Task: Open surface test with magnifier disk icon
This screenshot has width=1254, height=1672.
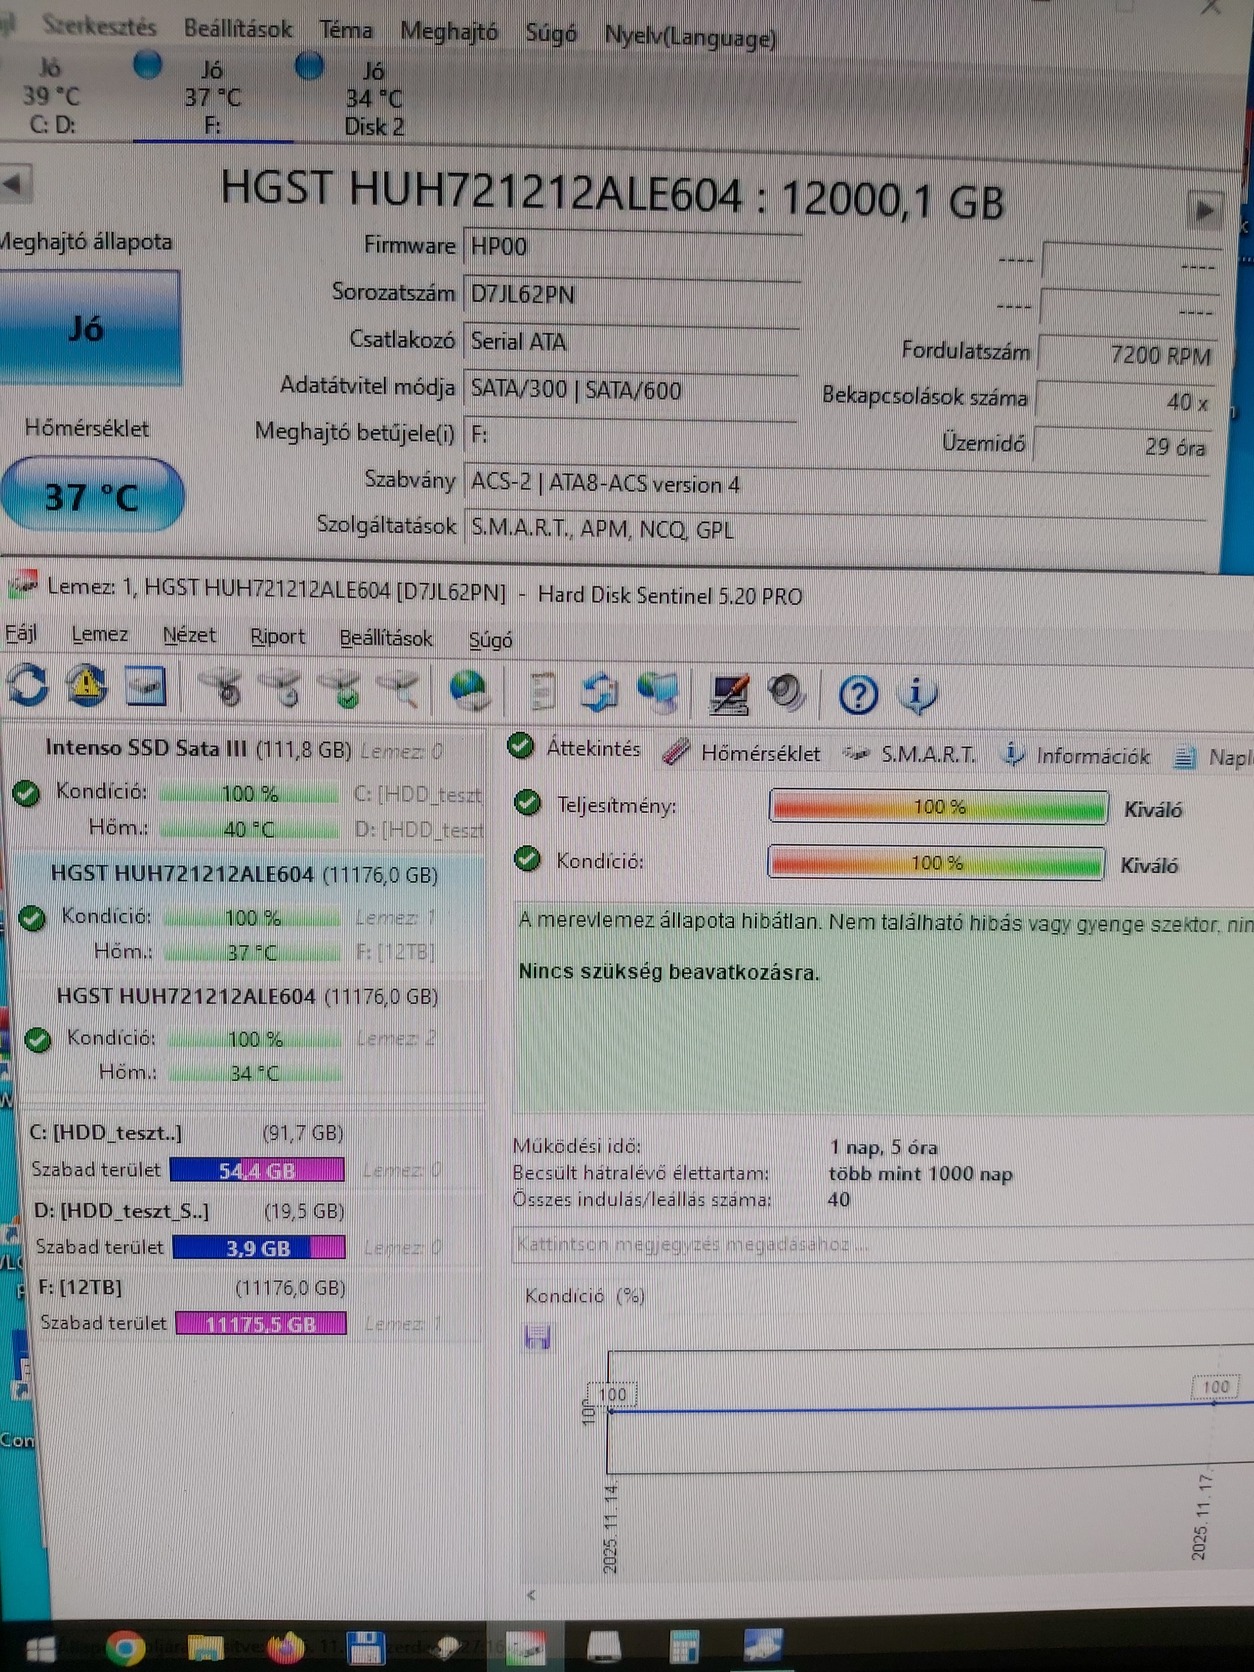Action: click(398, 689)
